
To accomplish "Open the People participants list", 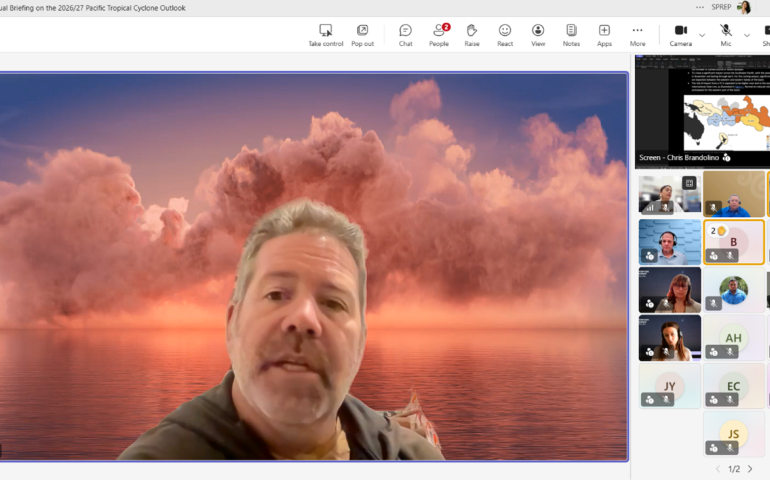I will tap(439, 35).
